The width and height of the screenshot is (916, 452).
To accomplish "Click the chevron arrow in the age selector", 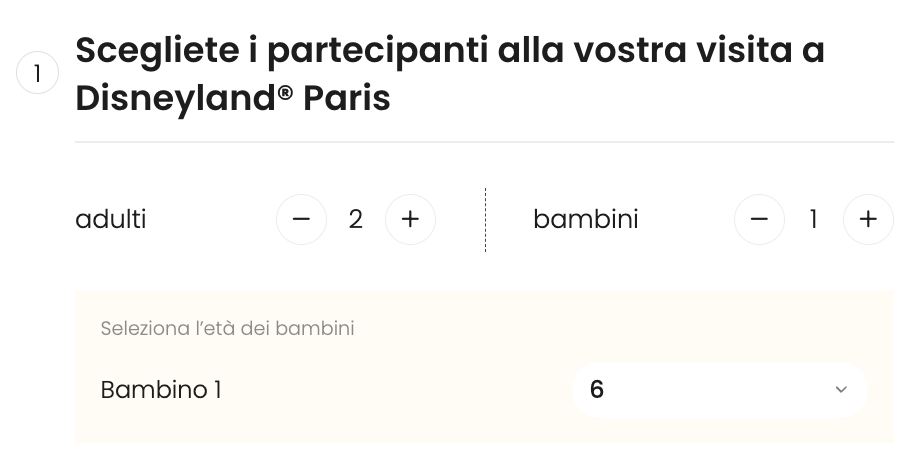I will (841, 389).
